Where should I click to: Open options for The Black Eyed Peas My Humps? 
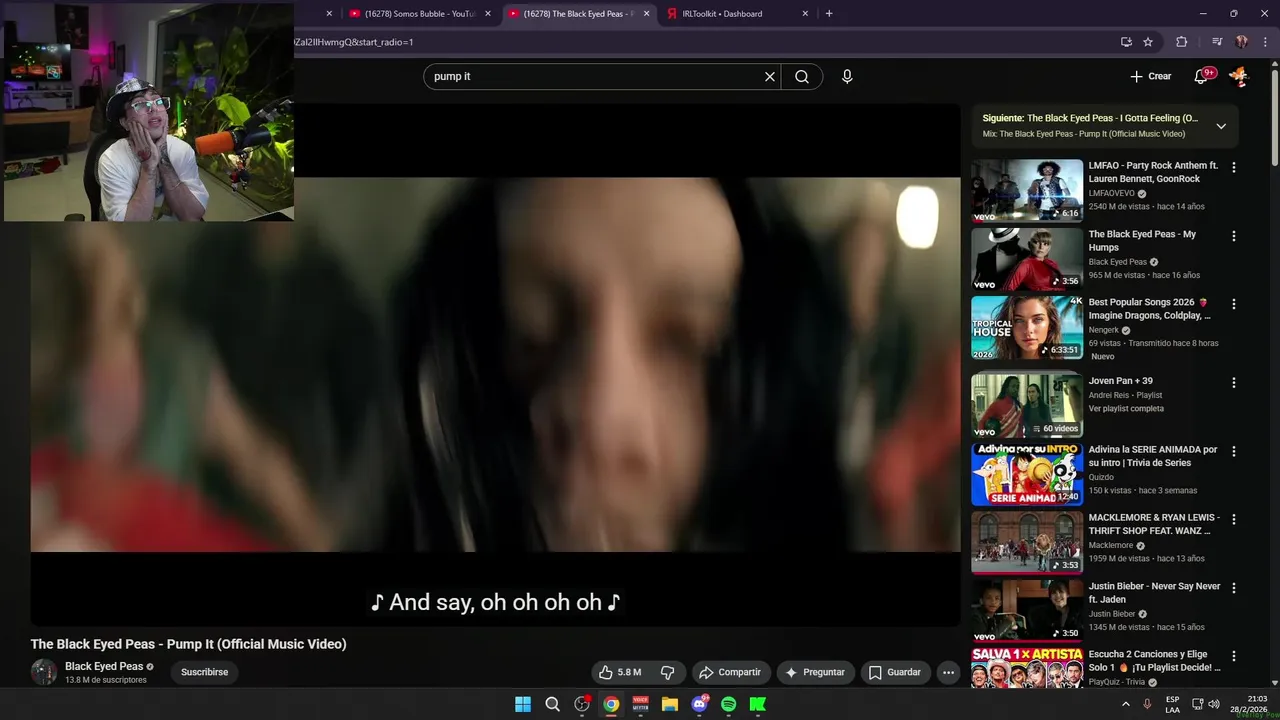pyautogui.click(x=1234, y=237)
